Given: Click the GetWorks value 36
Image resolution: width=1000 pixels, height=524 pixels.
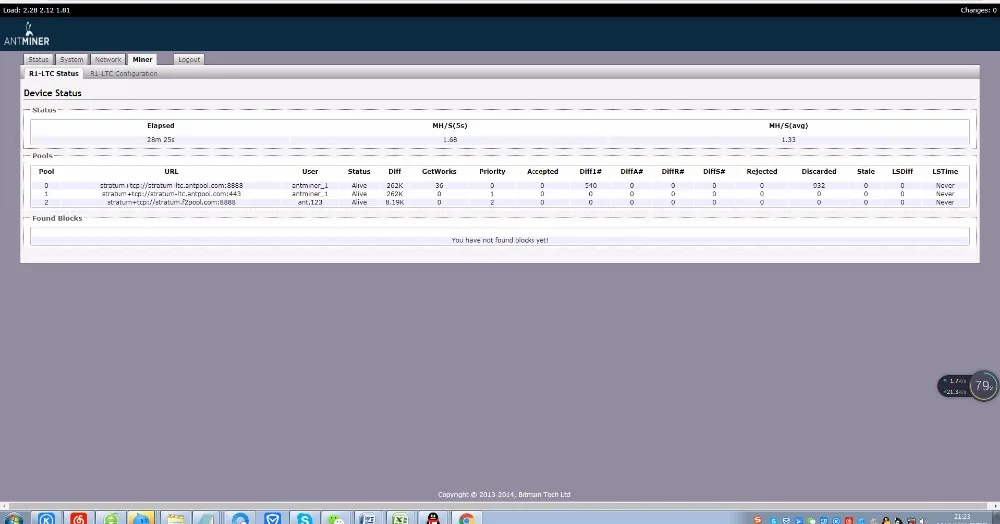Looking at the screenshot, I should 439,186.
